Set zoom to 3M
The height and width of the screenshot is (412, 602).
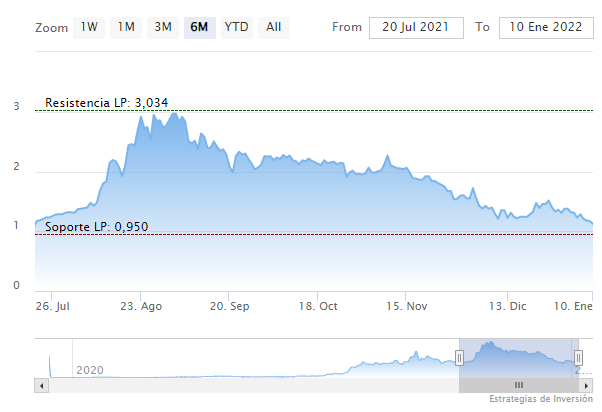[x=163, y=27]
